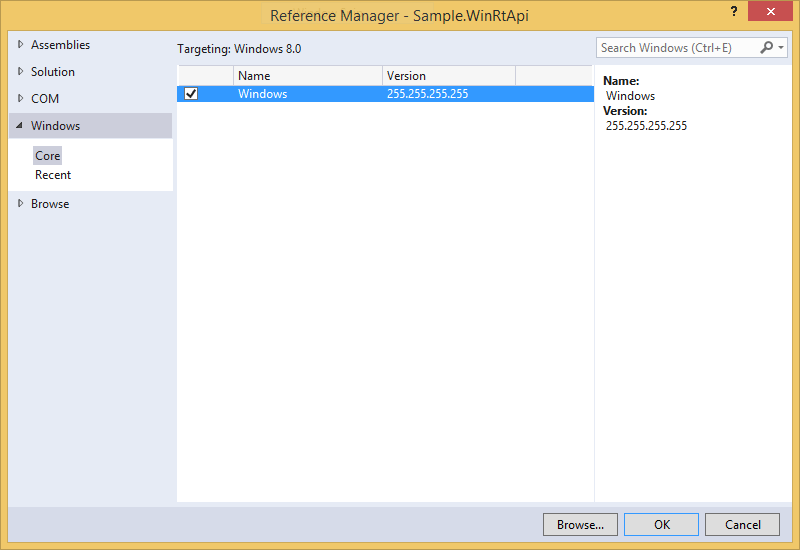Click the search magnifier icon

pyautogui.click(x=767, y=48)
